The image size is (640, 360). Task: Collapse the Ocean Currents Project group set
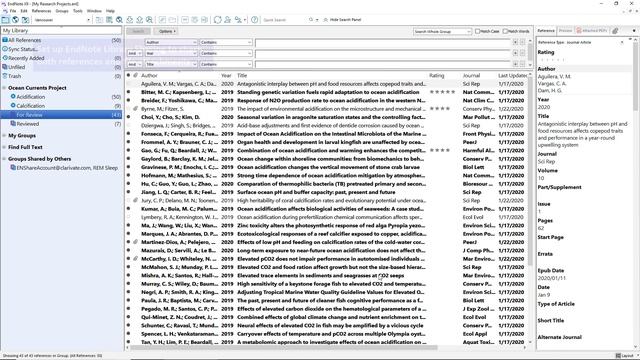pos(4,88)
